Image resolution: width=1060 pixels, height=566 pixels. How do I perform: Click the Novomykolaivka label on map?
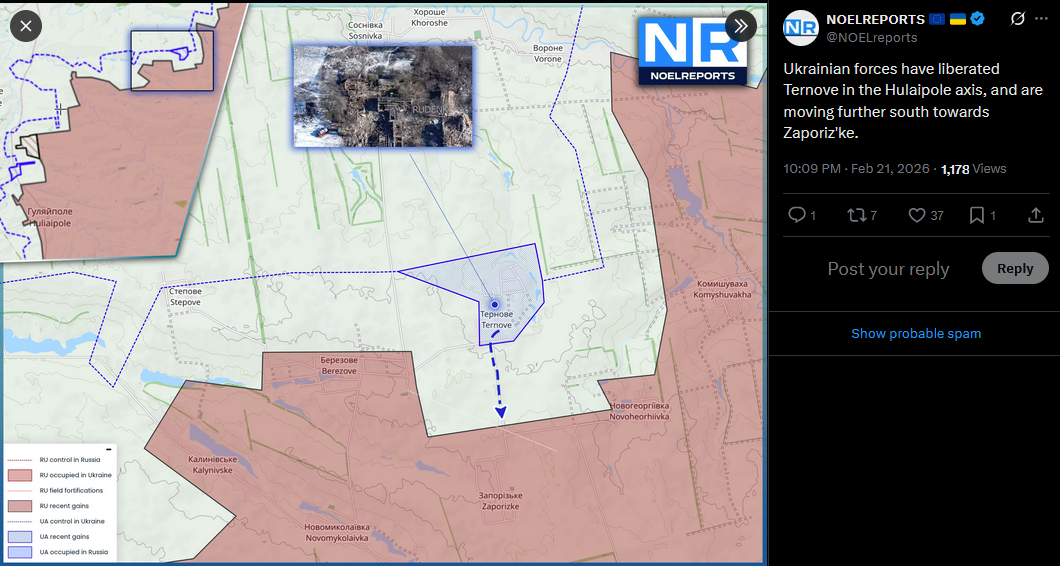pos(337,532)
